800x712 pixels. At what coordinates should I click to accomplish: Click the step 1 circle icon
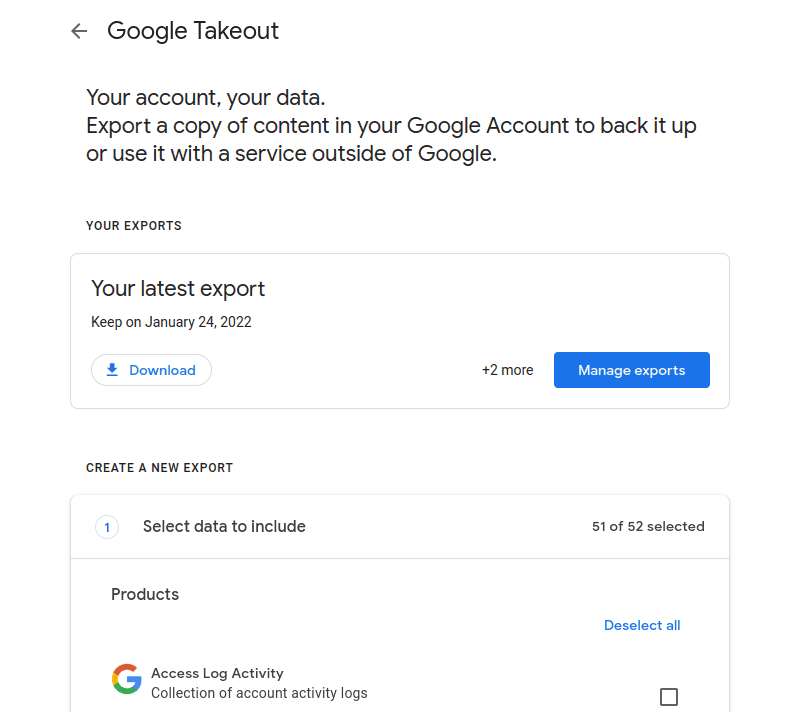[x=107, y=527]
